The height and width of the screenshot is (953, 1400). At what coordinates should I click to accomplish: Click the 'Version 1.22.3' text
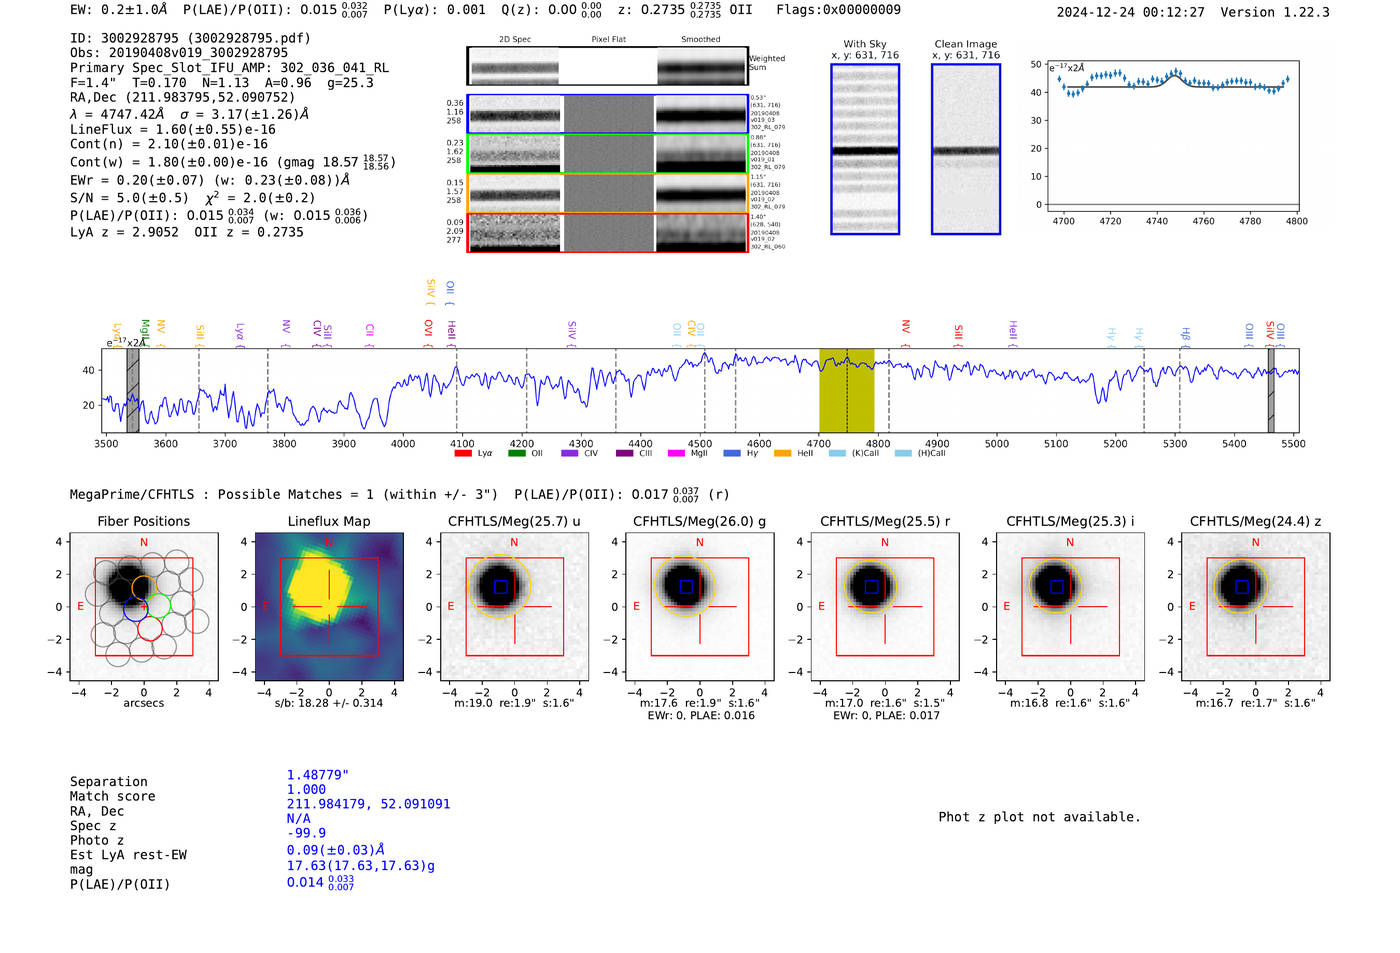1275,12
